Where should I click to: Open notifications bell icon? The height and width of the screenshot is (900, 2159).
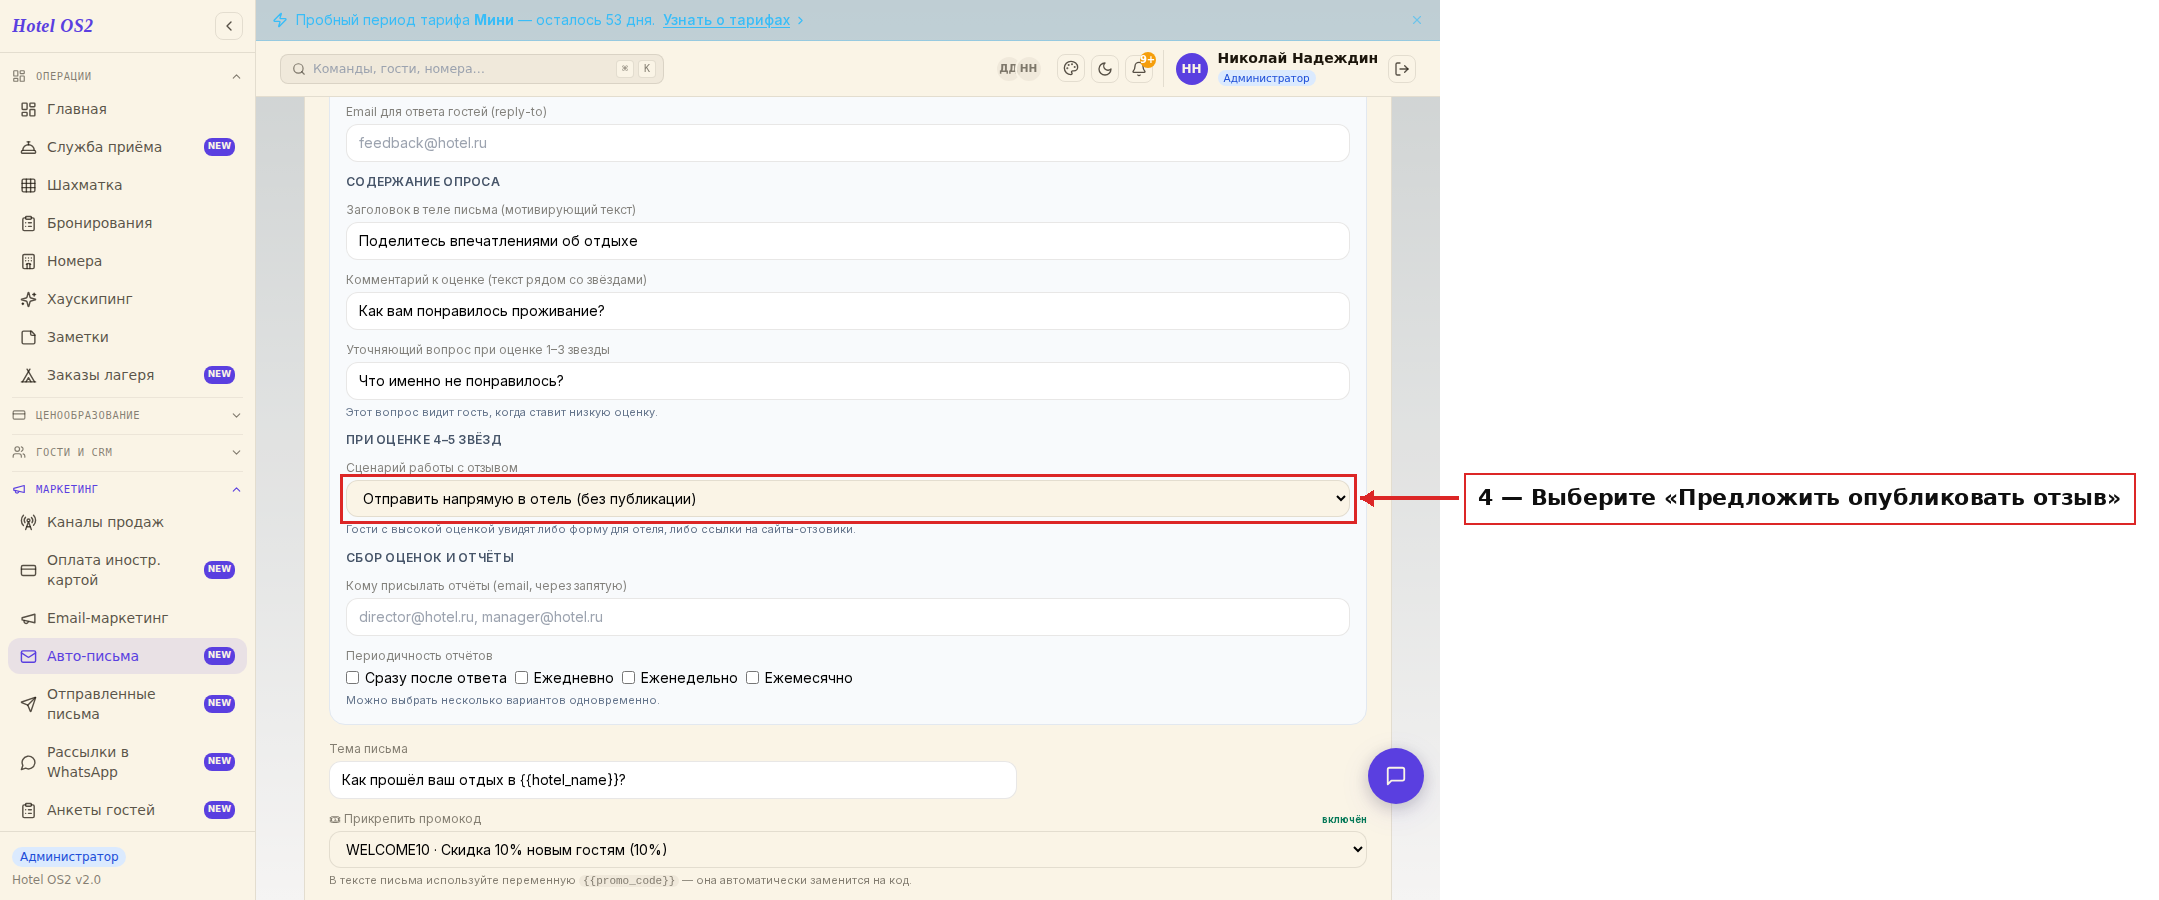point(1139,69)
